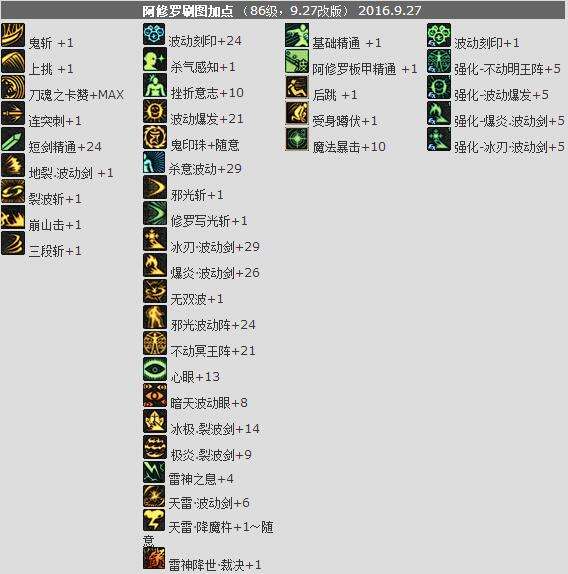
Task: Click the 鬼斩 skill icon
Action: pyautogui.click(x=13, y=35)
